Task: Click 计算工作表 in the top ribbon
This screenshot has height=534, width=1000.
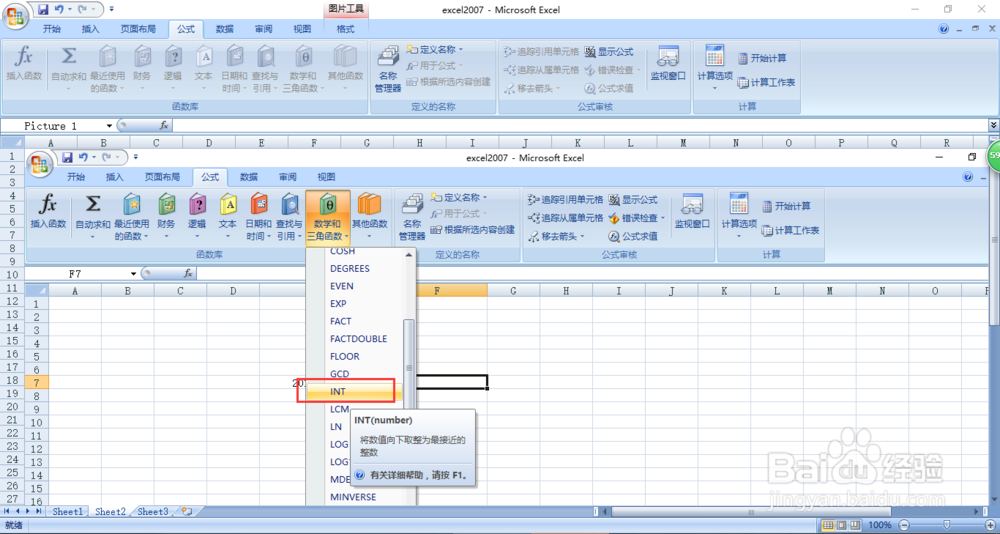Action: [766, 82]
